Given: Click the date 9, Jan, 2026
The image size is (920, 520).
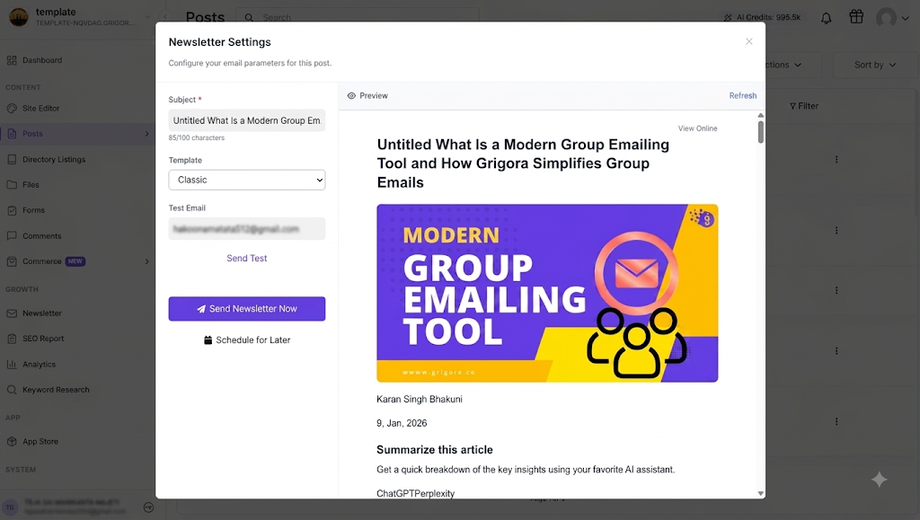Looking at the screenshot, I should [402, 423].
